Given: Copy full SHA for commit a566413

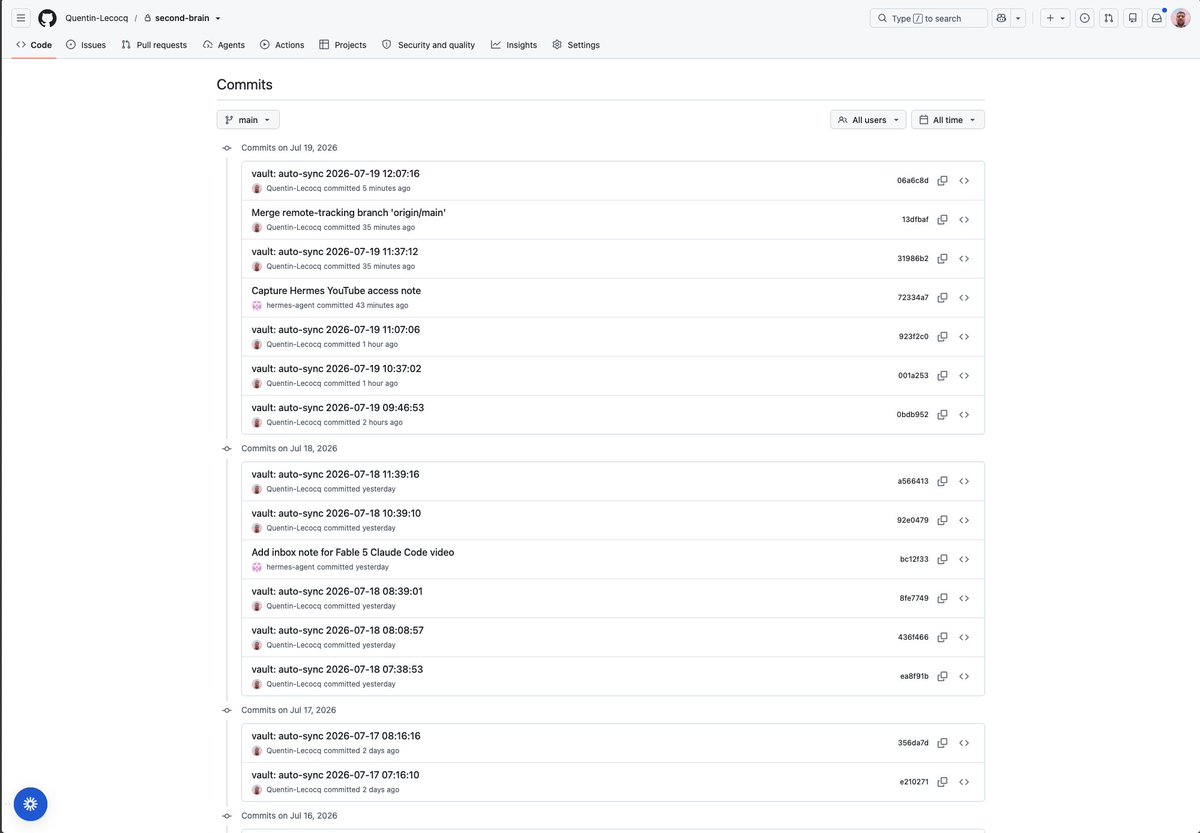Looking at the screenshot, I should pos(942,481).
